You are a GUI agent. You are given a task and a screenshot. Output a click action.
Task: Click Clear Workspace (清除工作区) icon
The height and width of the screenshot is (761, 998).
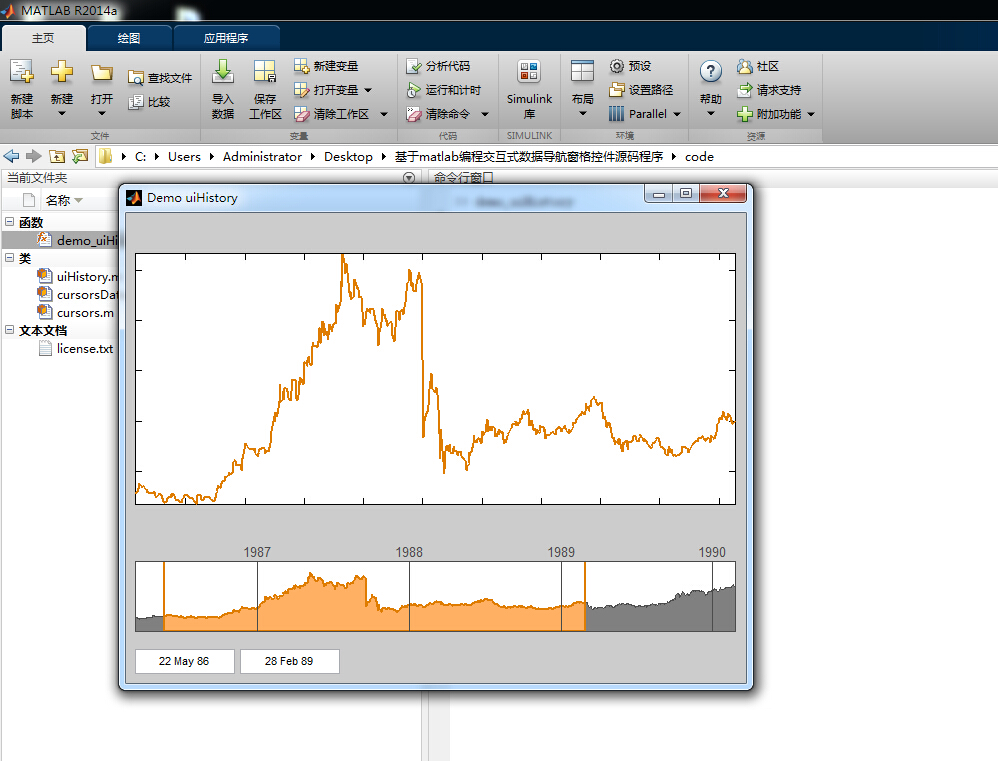tap(302, 114)
